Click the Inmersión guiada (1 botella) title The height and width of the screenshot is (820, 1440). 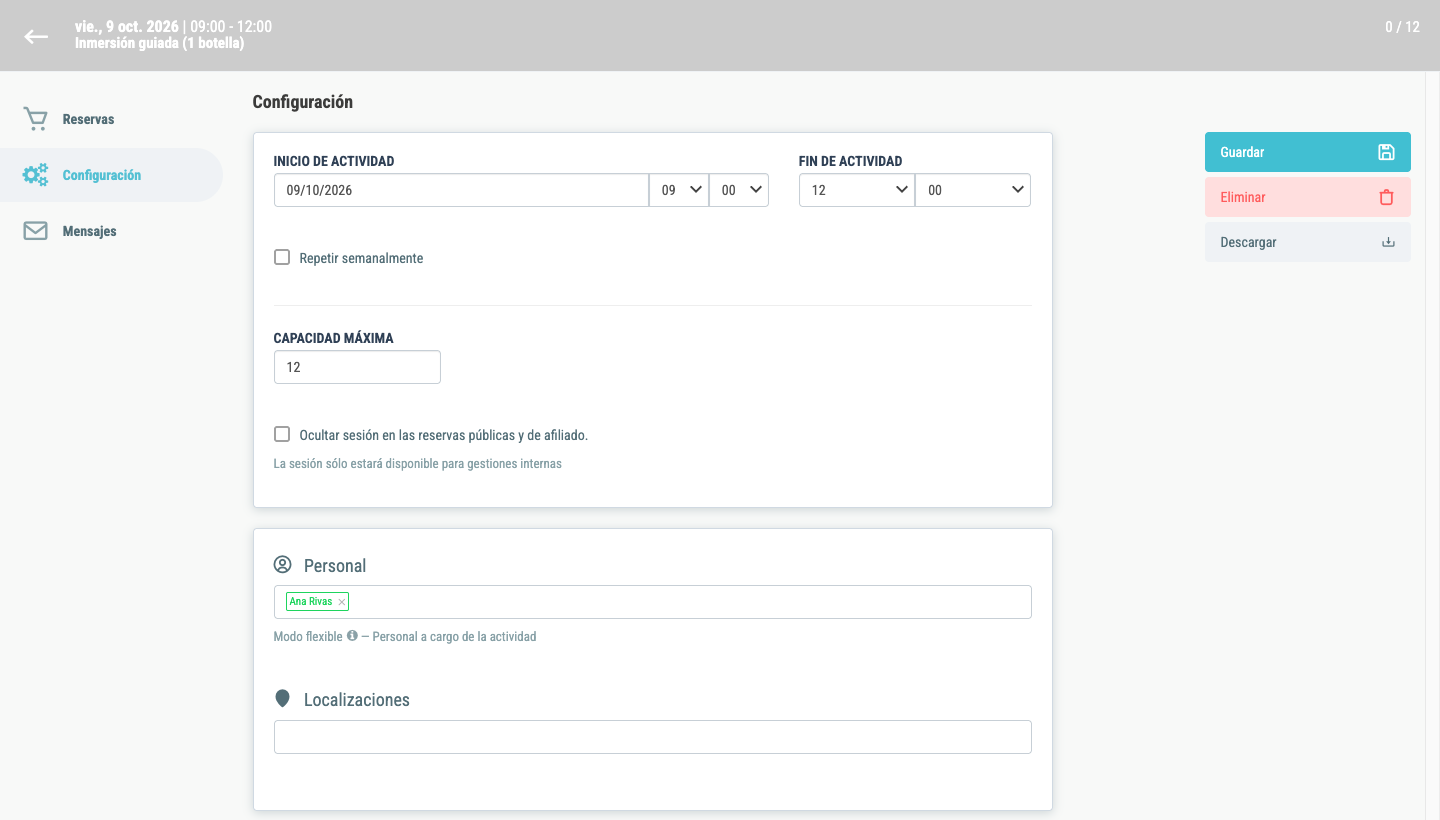[x=160, y=43]
